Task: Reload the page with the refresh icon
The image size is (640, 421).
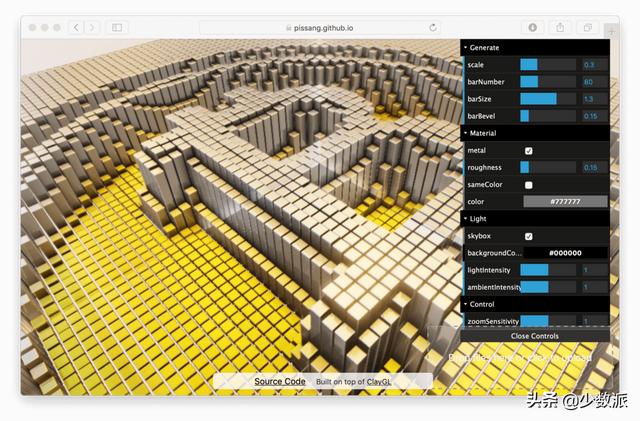Action: pos(433,27)
